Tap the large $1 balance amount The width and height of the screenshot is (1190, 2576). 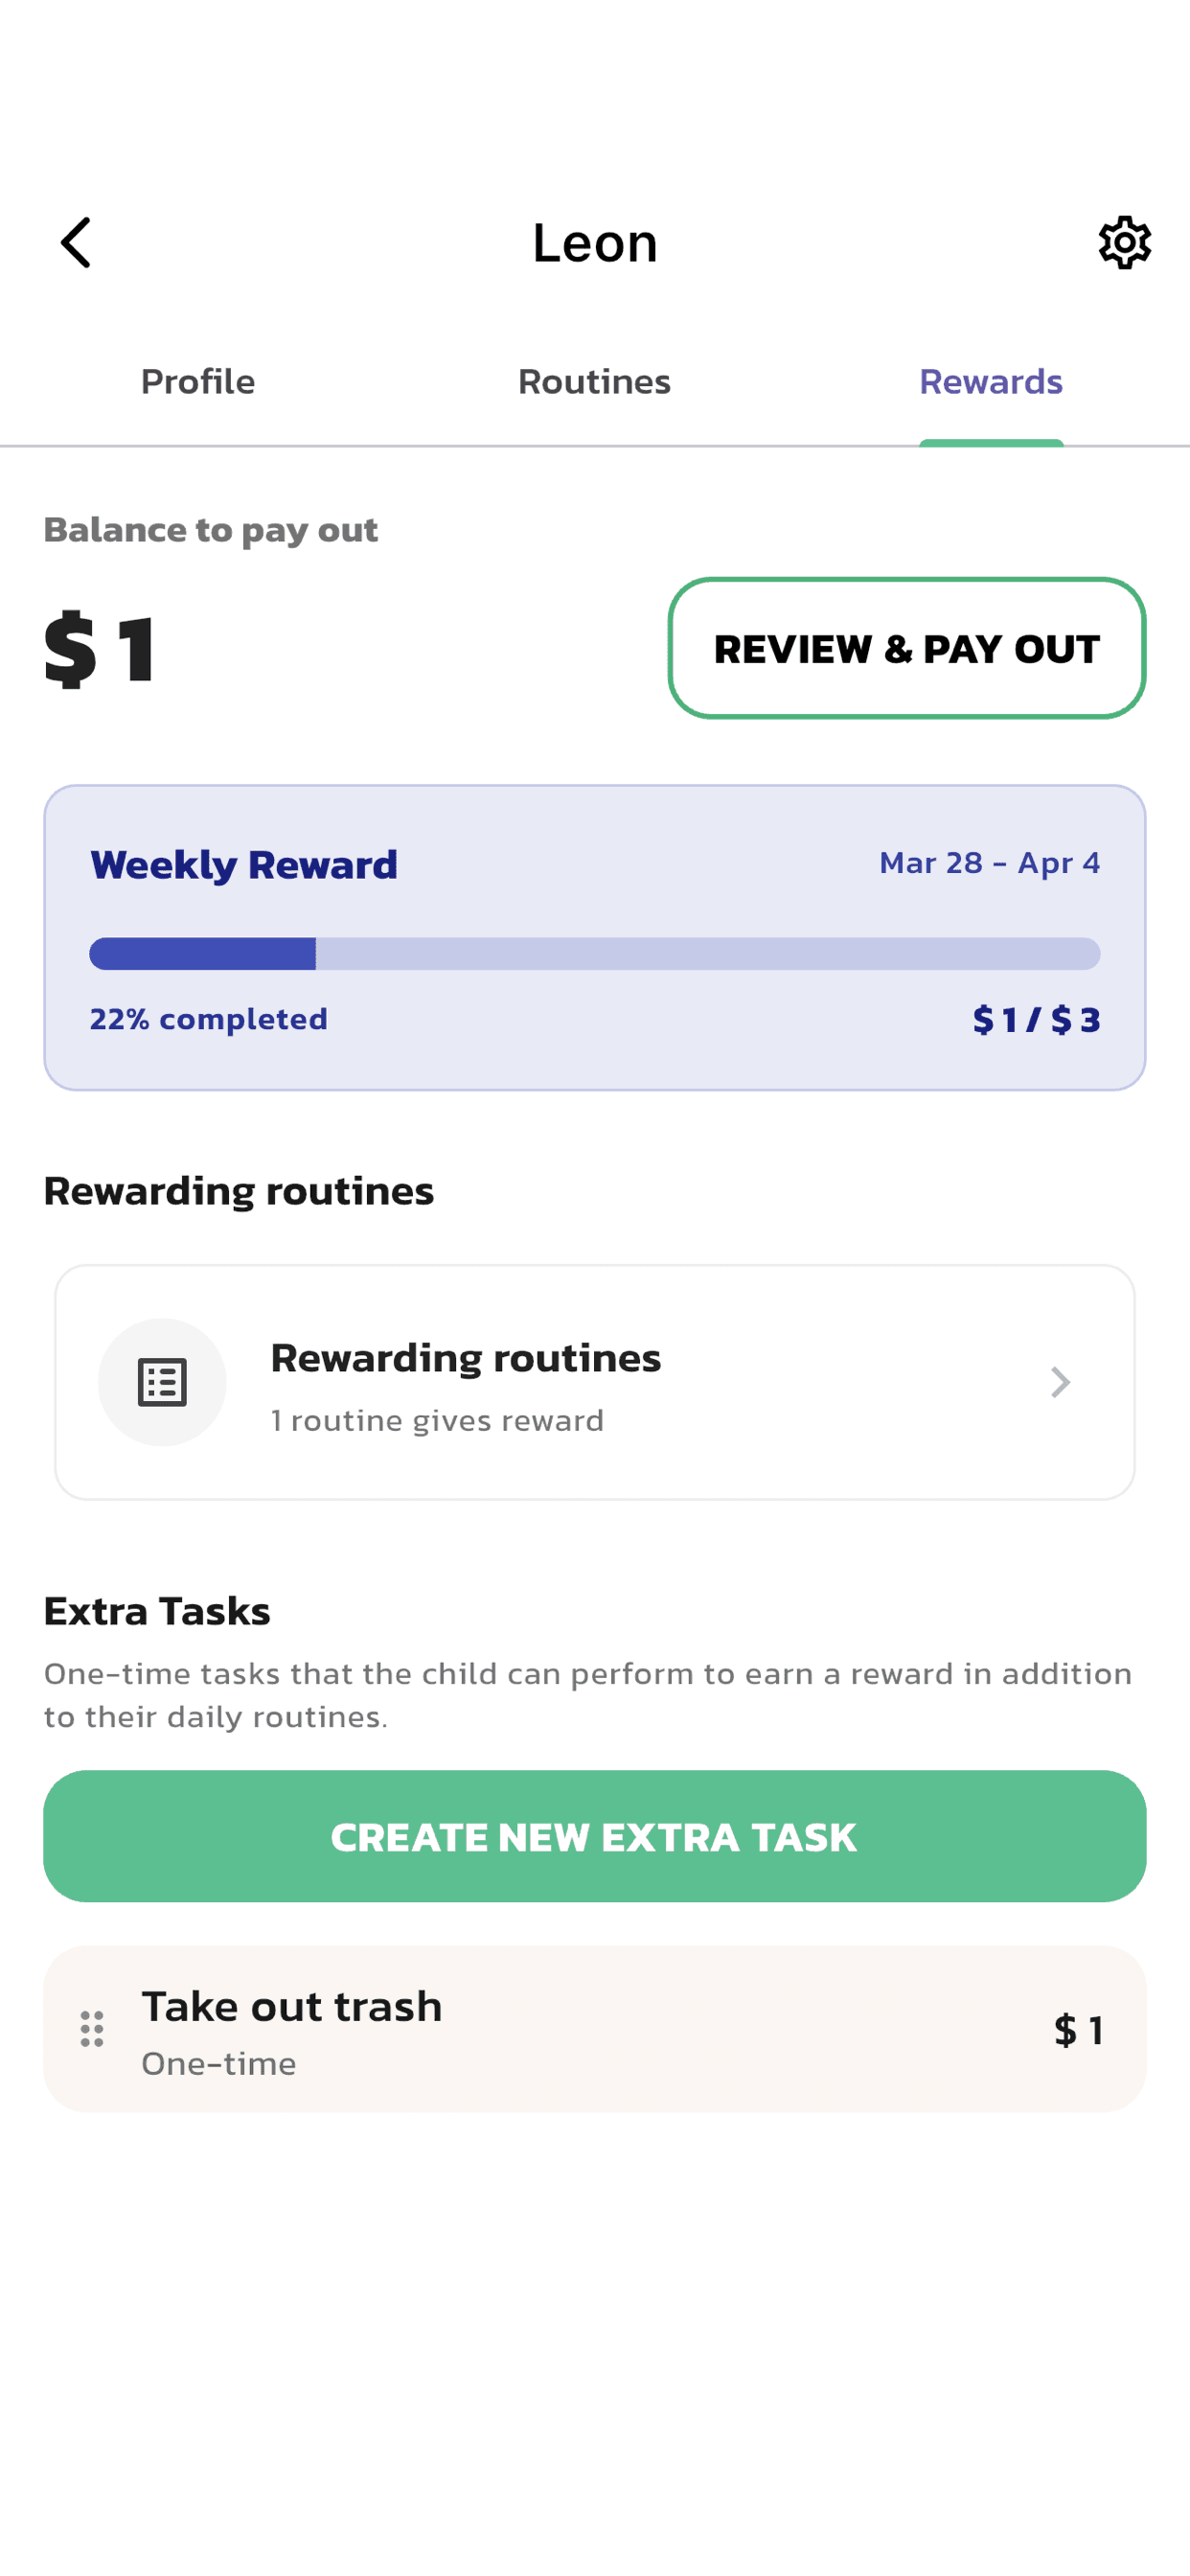coord(100,648)
